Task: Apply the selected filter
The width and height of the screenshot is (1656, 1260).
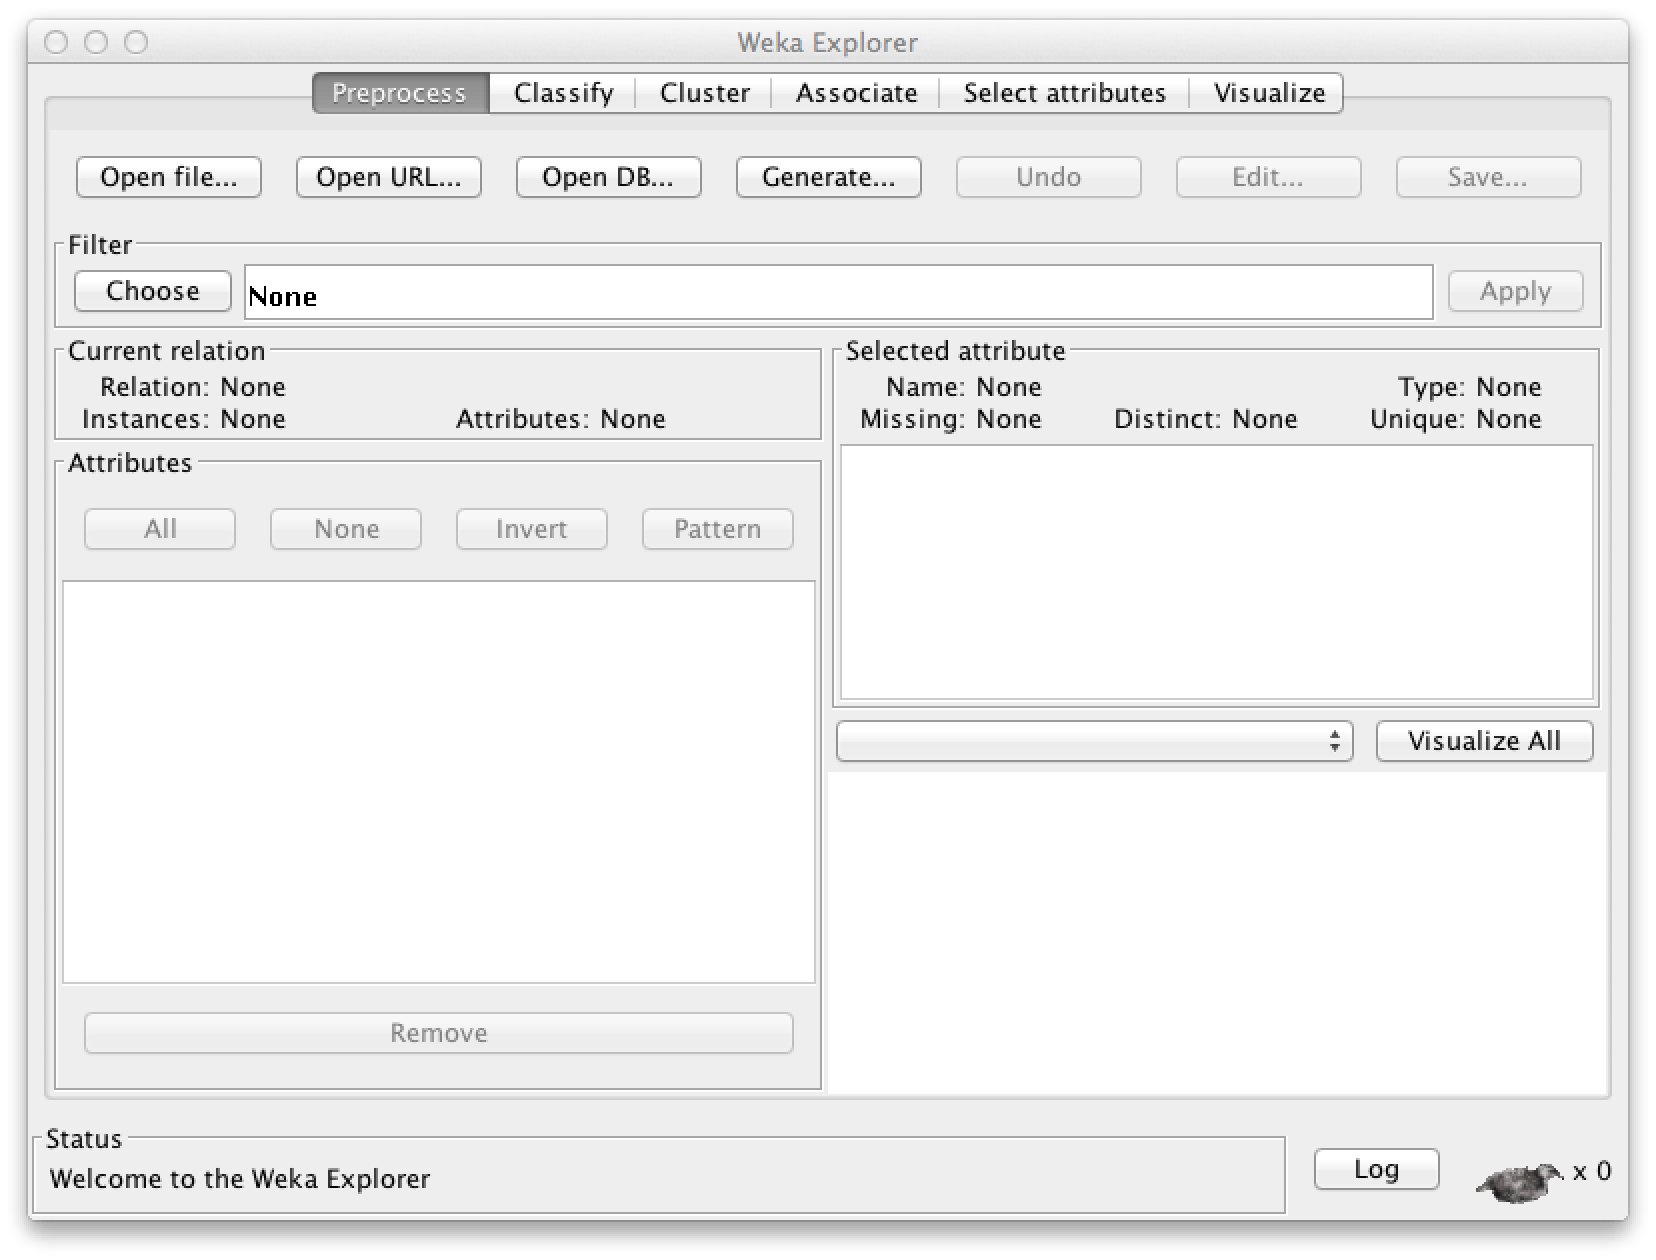Action: click(x=1515, y=291)
